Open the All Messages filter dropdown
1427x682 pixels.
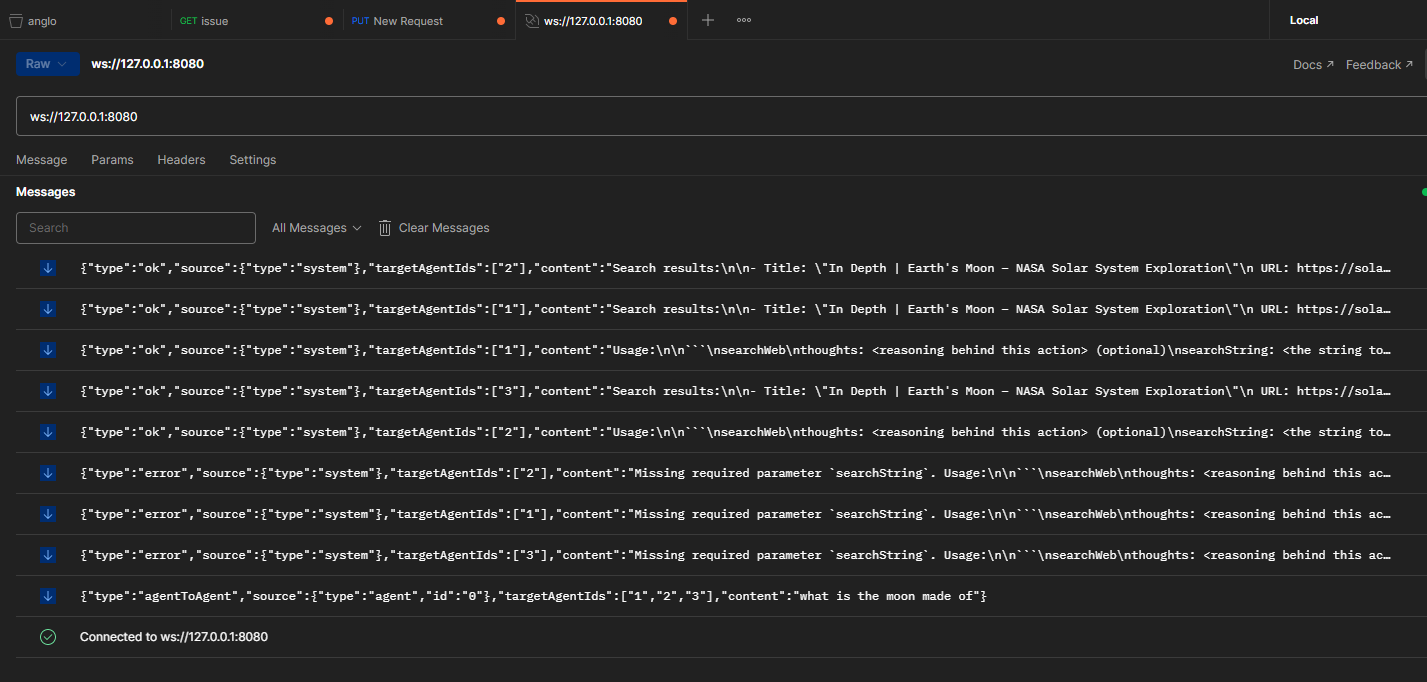(x=316, y=228)
